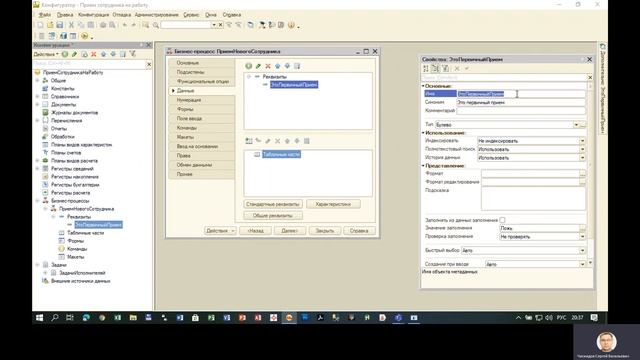Image resolution: width=640 pixels, height=360 pixels.
Task: Click categories view icon in Properties panel toolbar
Action: pyautogui.click(x=435, y=69)
